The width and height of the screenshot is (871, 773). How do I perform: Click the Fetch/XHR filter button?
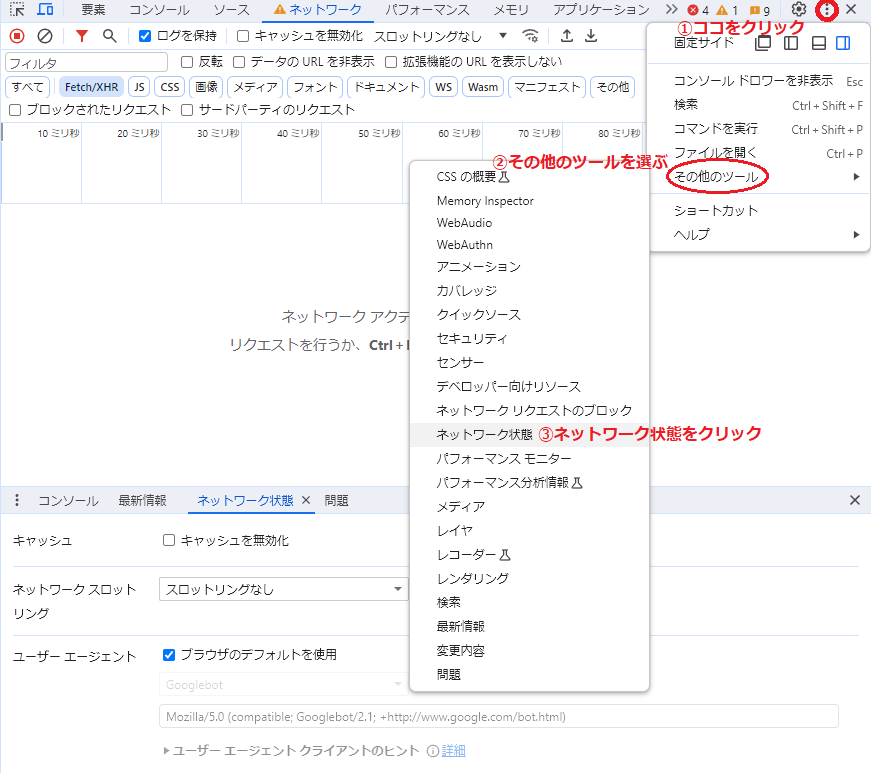click(91, 87)
